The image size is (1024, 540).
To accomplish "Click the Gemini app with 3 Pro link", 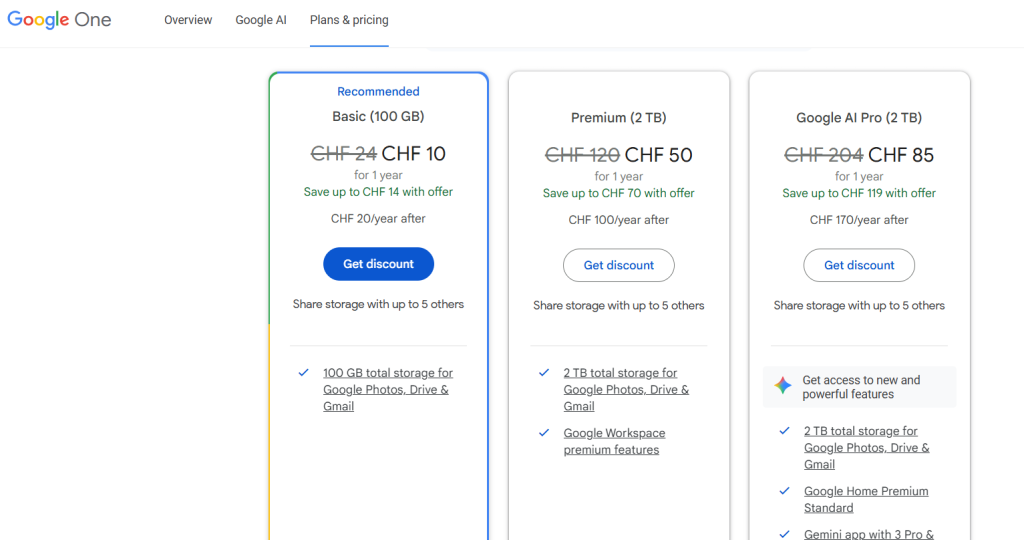I will tap(868, 534).
